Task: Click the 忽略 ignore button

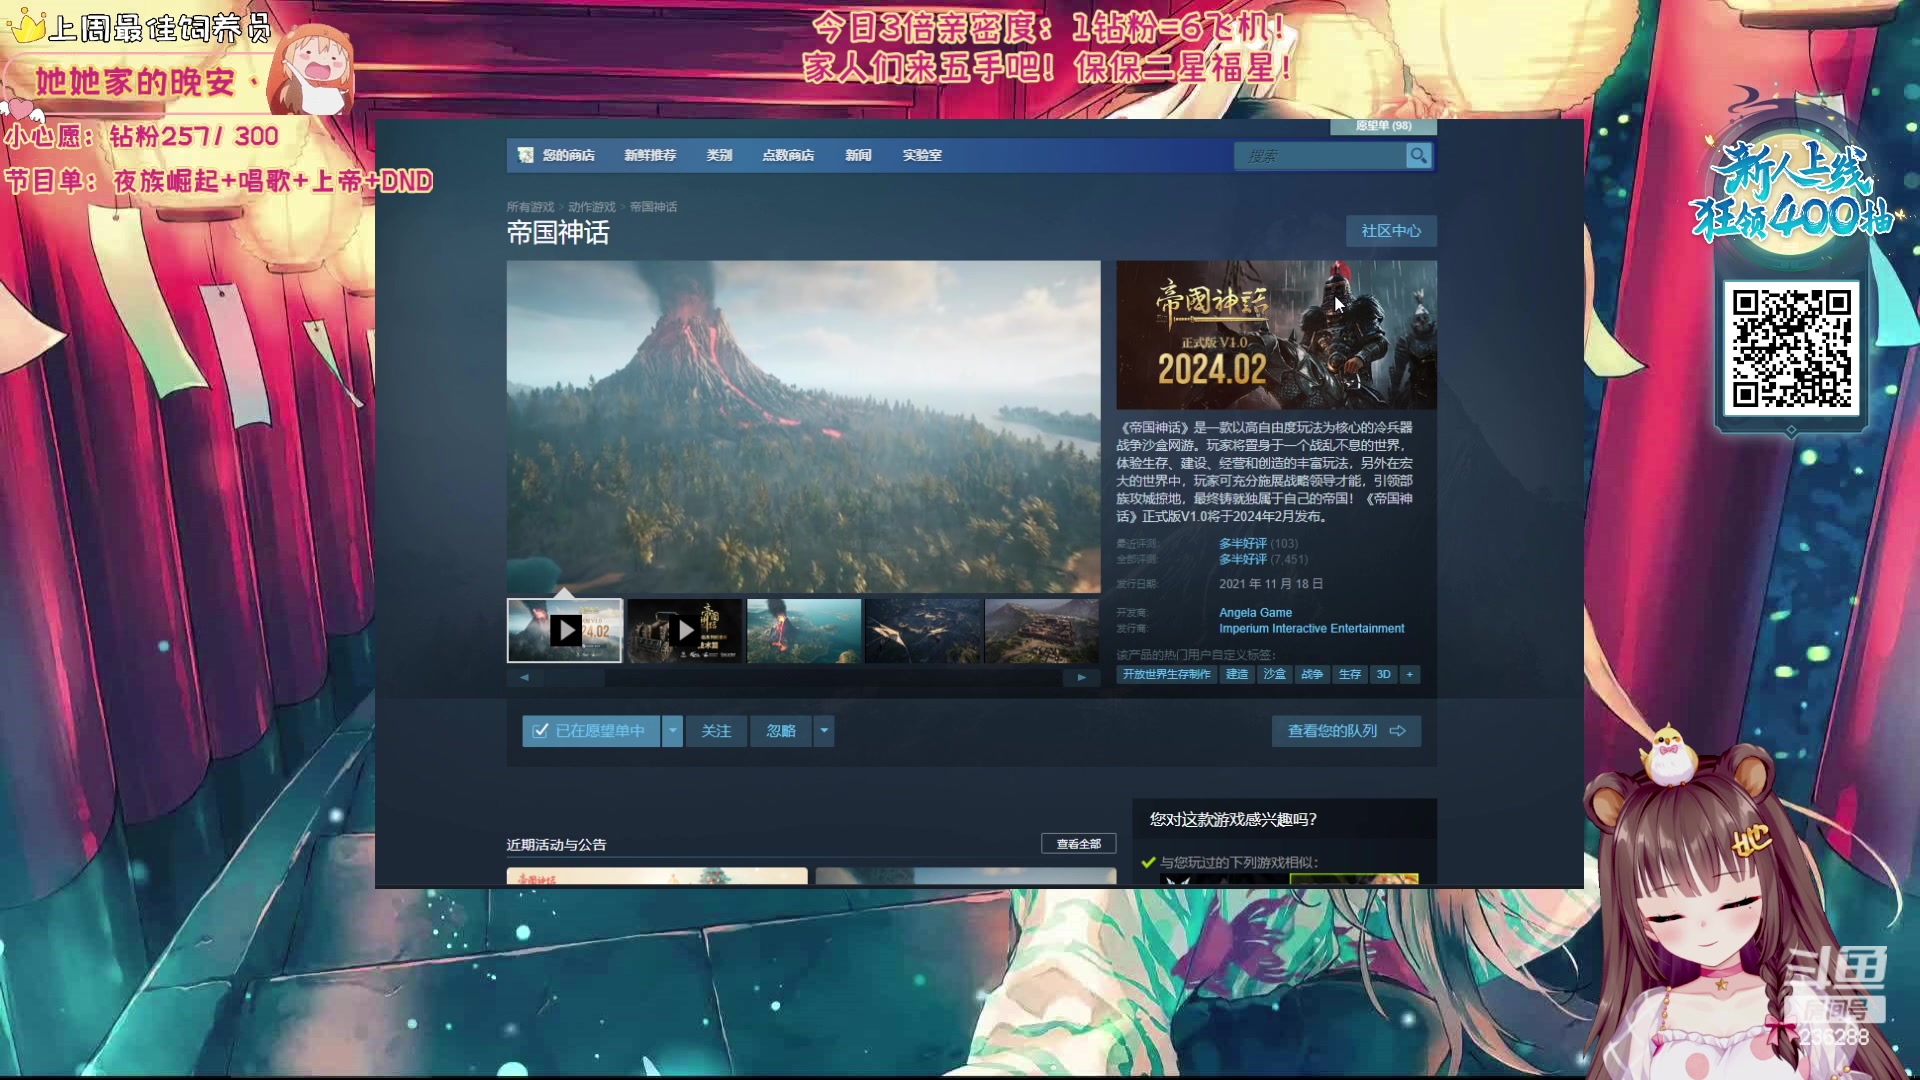Action: (781, 731)
